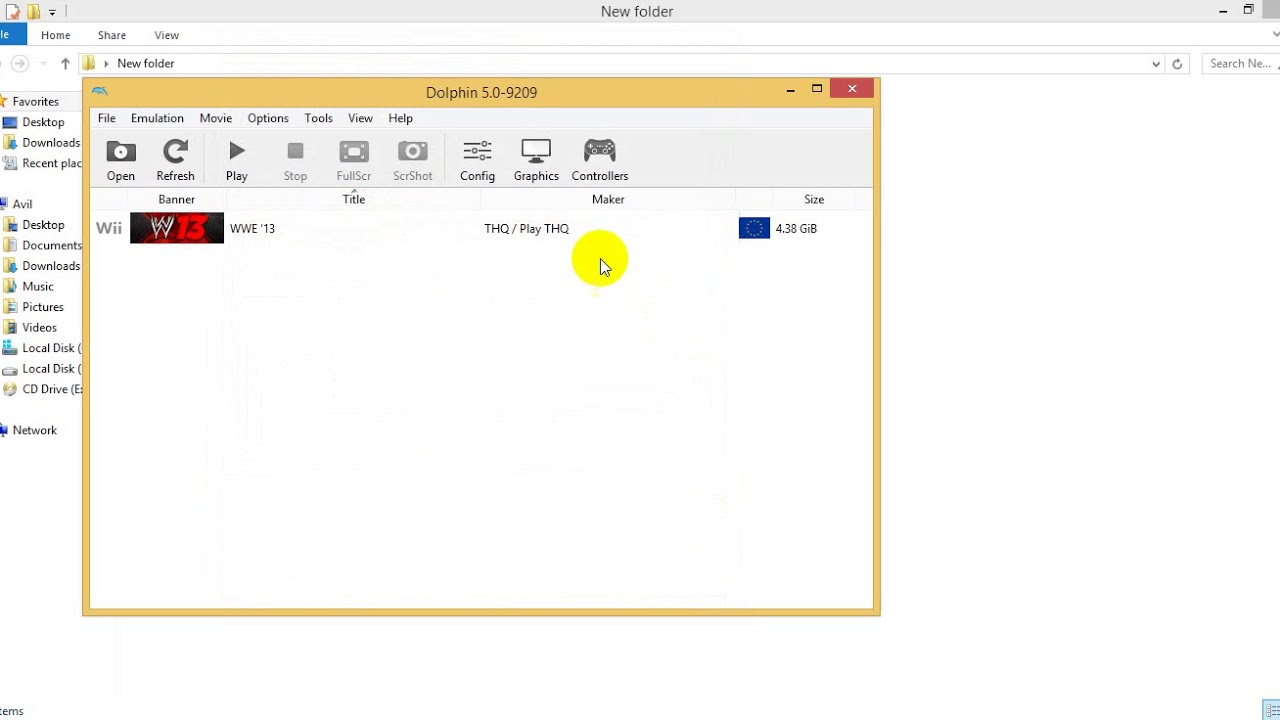The height and width of the screenshot is (720, 1280).
Task: Expand the address bar breadcrumb chevron
Action: pyautogui.click(x=106, y=64)
